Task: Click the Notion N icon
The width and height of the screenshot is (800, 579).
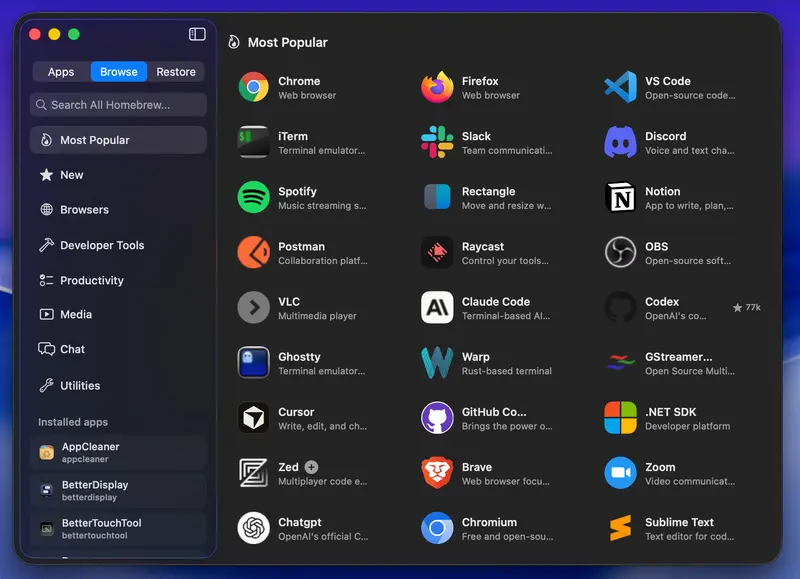Action: (x=620, y=197)
